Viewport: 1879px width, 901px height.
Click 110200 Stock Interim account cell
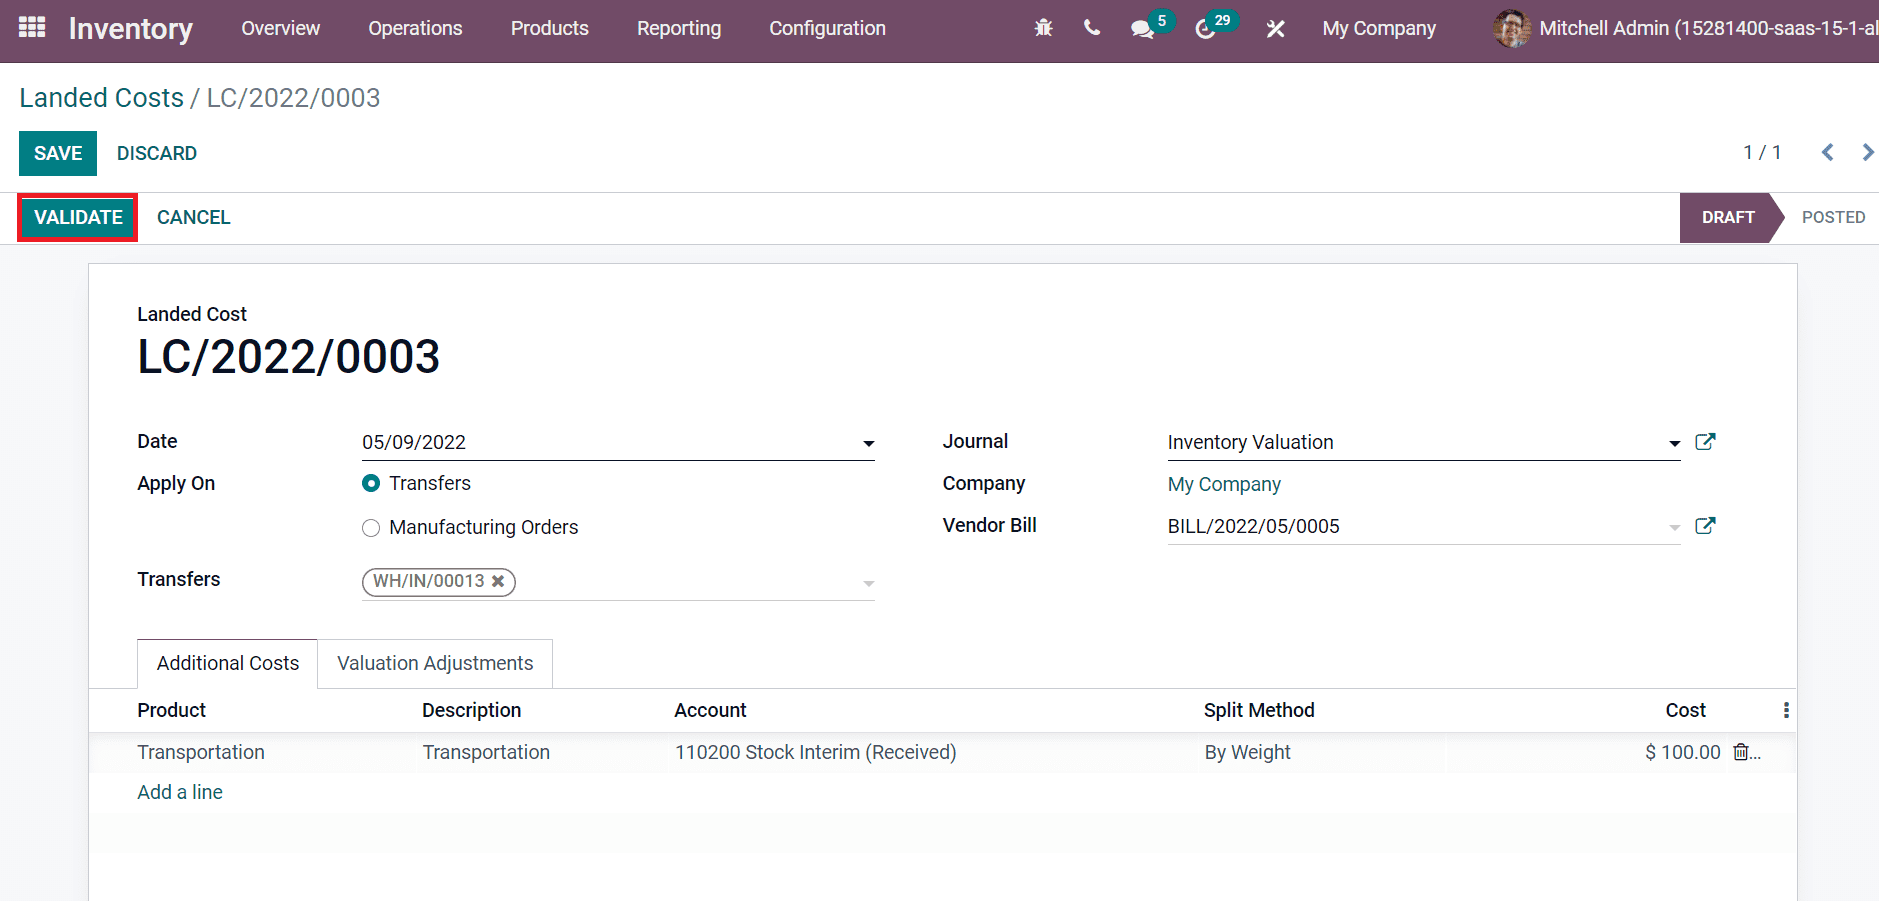click(816, 752)
